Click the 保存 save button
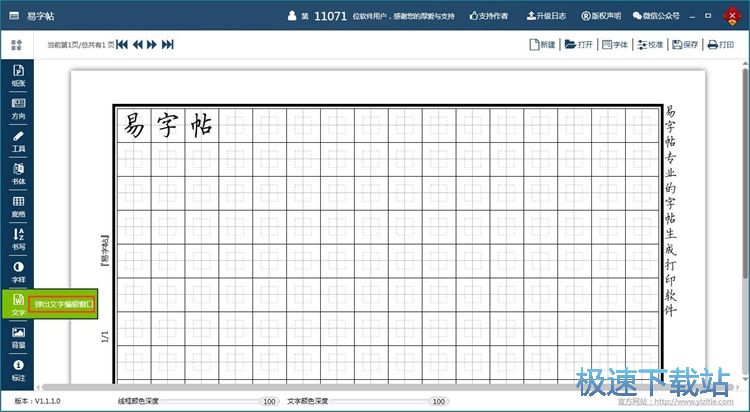This screenshot has width=750, height=412. coord(685,44)
